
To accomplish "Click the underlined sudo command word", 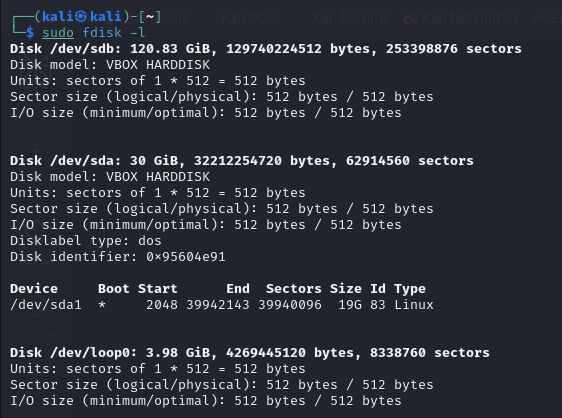I will [58, 33].
